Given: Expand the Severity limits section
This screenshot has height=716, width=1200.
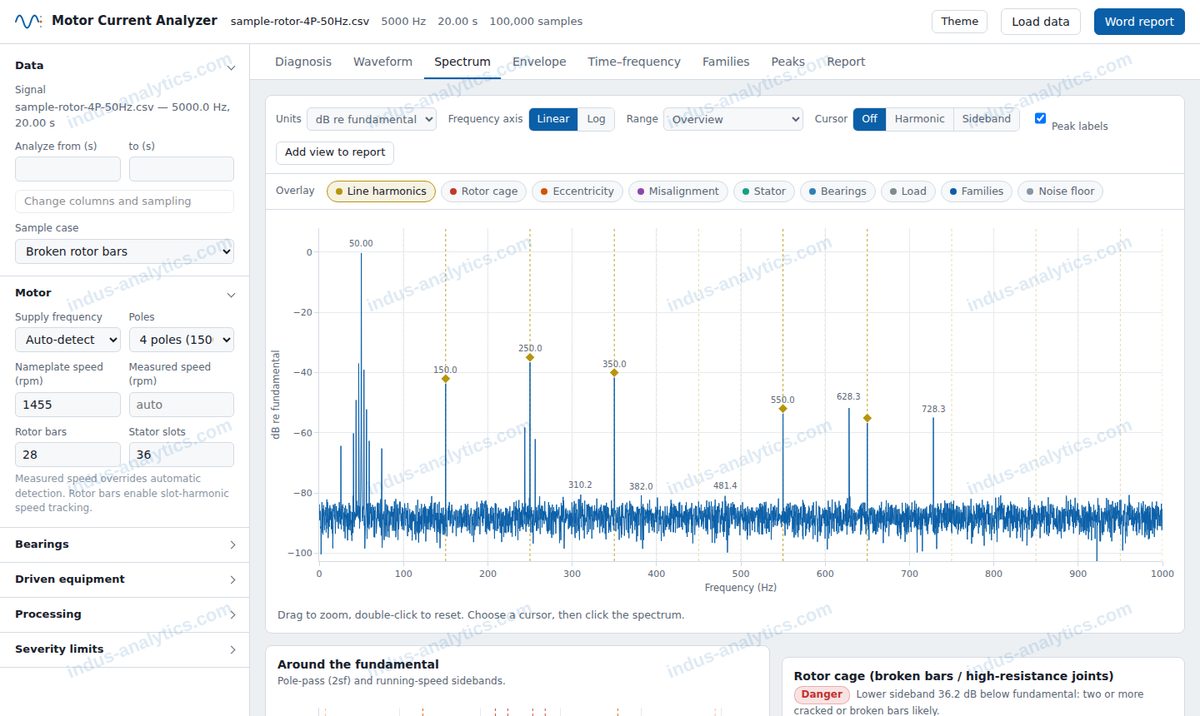Looking at the screenshot, I should tap(124, 650).
